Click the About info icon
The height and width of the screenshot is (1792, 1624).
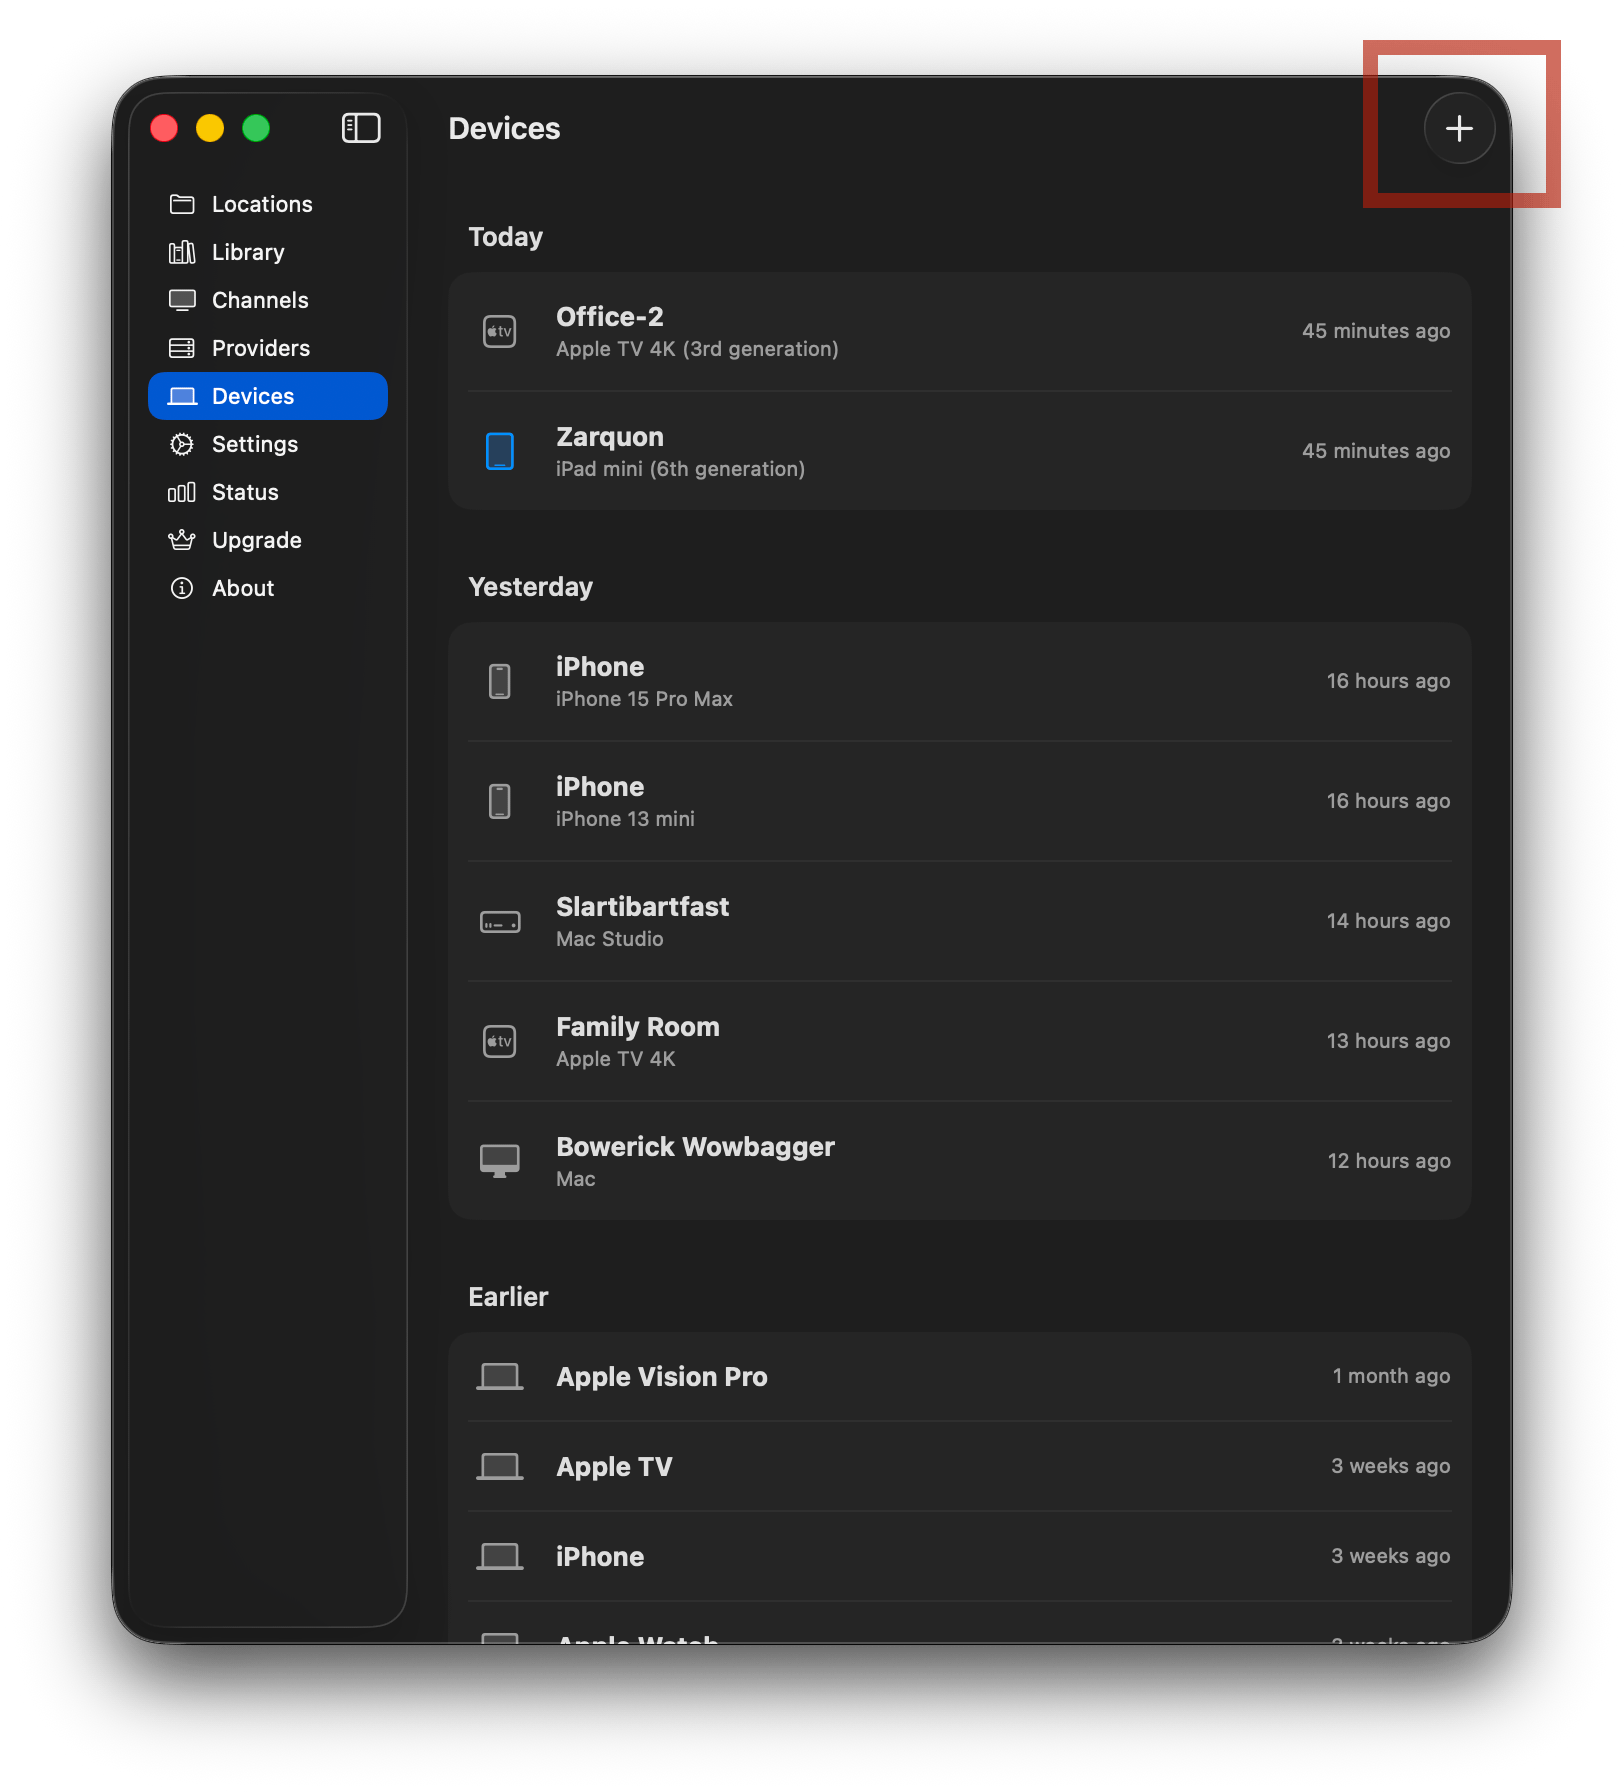(x=182, y=588)
